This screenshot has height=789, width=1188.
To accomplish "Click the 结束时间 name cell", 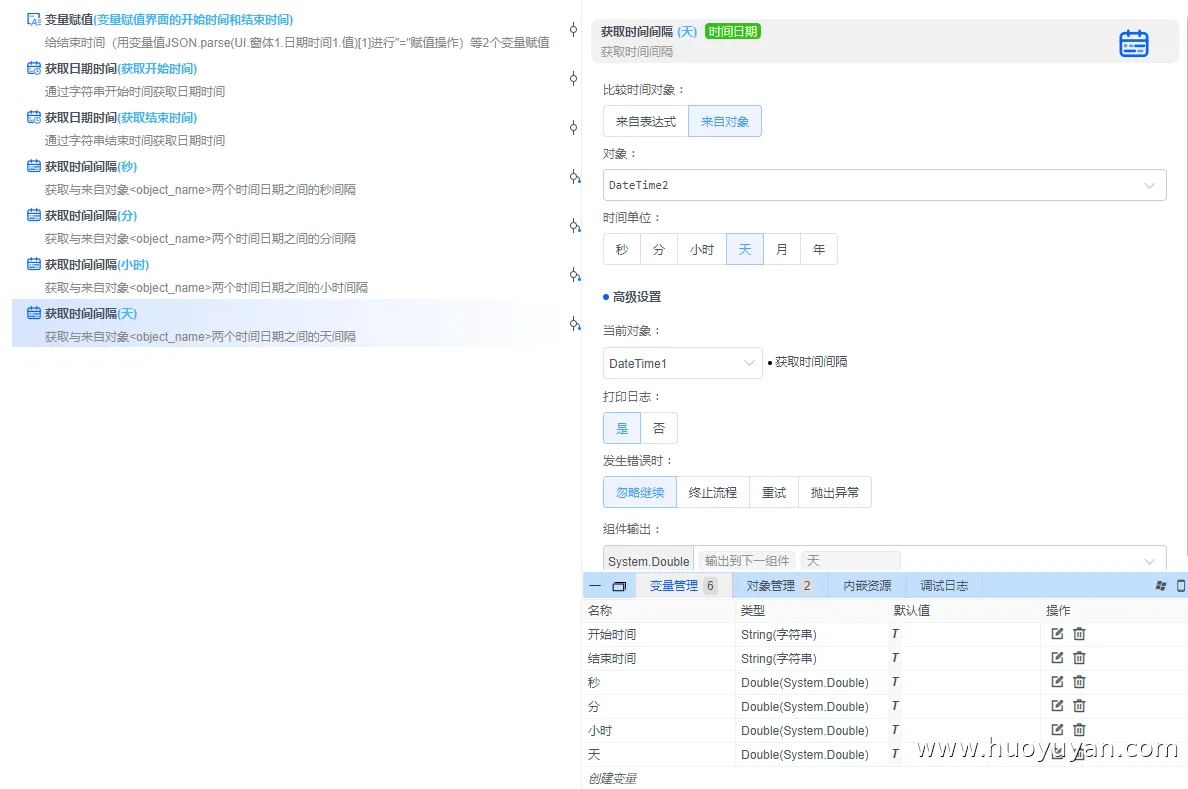I will [x=612, y=659].
